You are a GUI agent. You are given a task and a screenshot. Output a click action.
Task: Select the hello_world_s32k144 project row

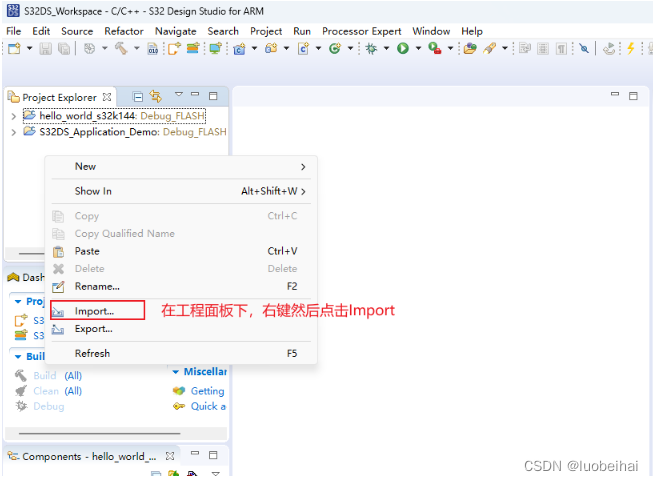tap(114, 116)
